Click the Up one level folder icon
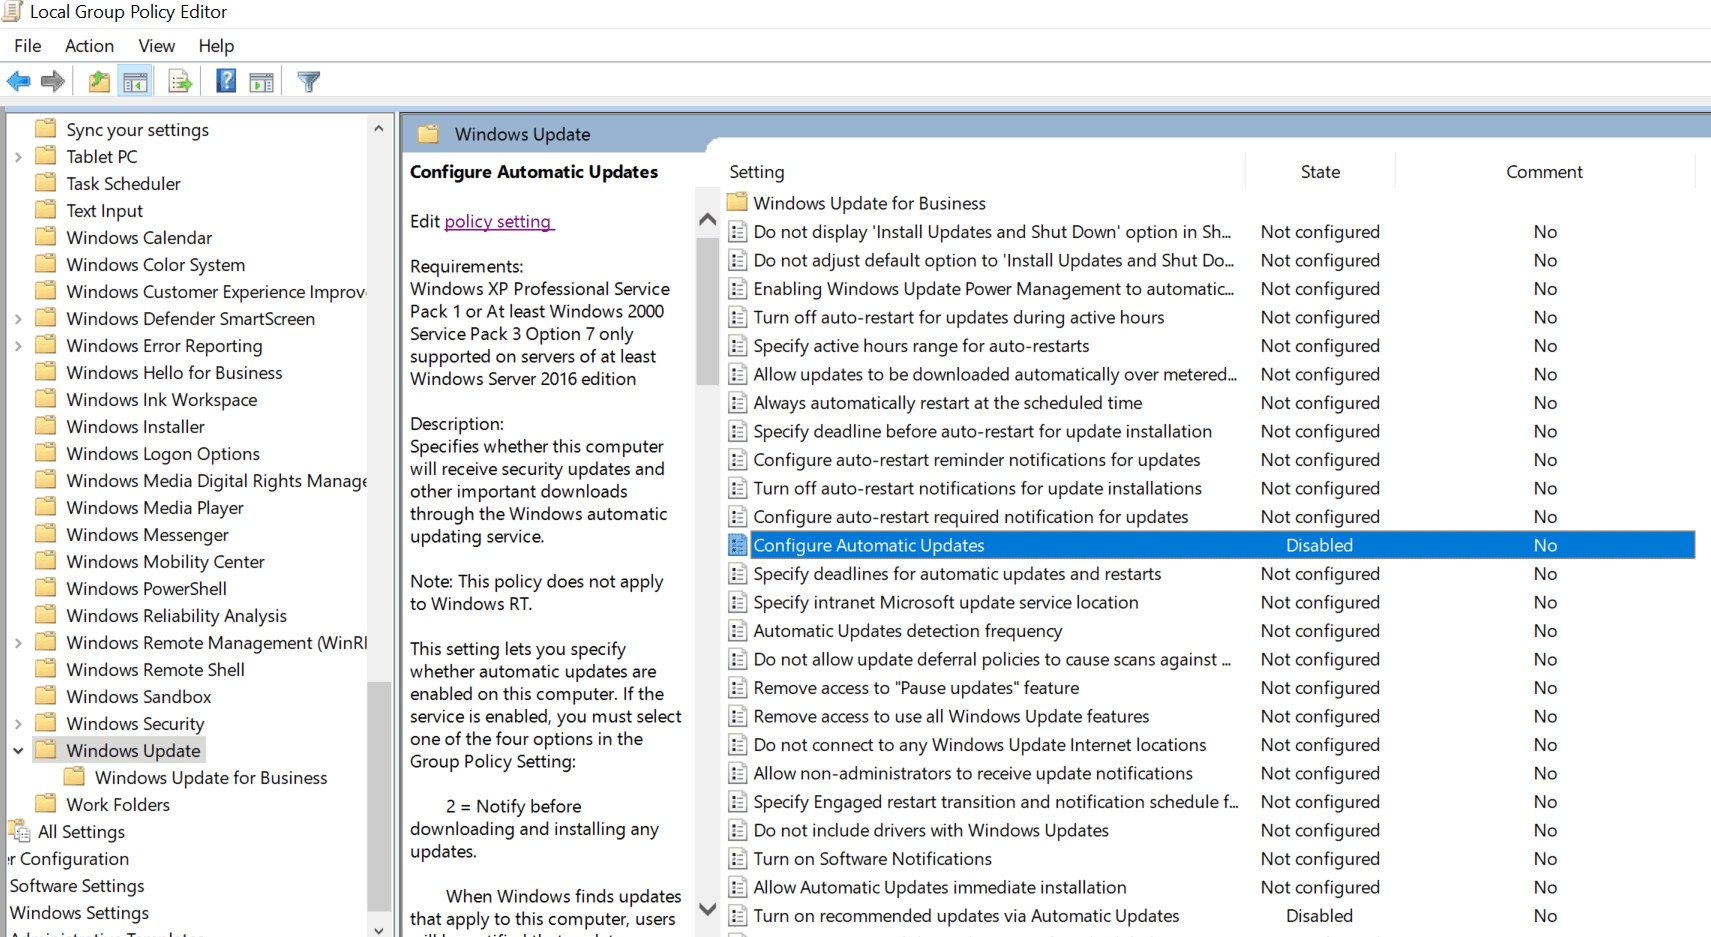This screenshot has width=1711, height=937. 99,82
